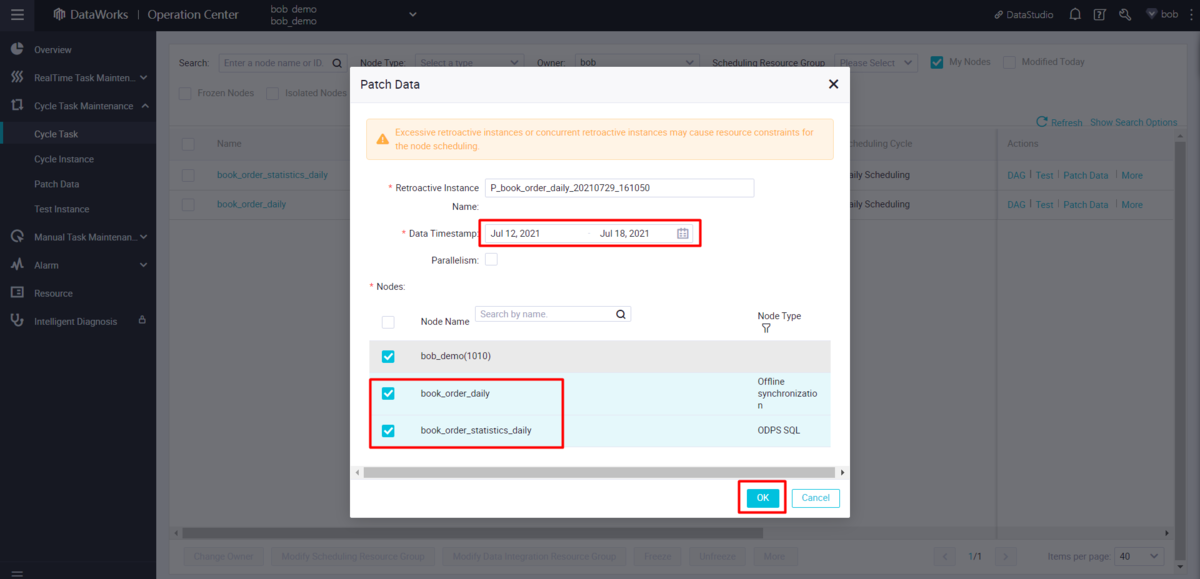The image size is (1200, 579).
Task: Uncheck the book_order_daily node checkbox
Action: coord(388,393)
